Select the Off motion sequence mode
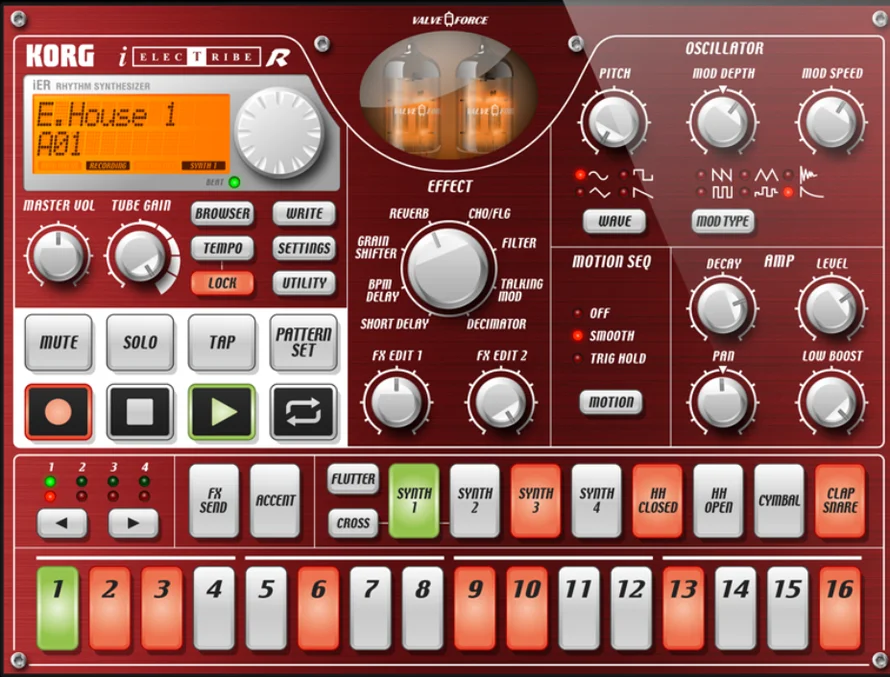This screenshot has width=890, height=677. [593, 313]
